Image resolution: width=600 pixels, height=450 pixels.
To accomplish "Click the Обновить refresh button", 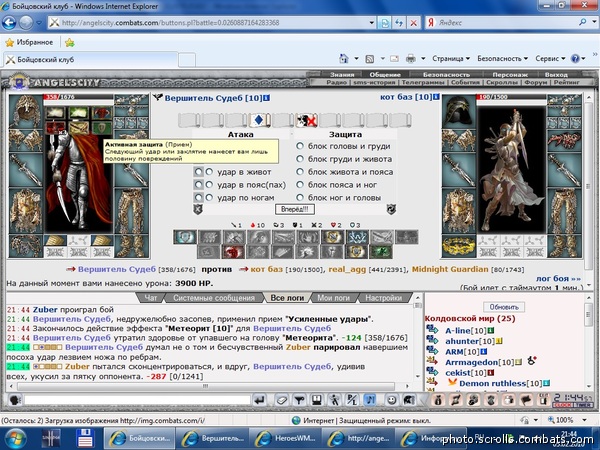I will click(504, 307).
